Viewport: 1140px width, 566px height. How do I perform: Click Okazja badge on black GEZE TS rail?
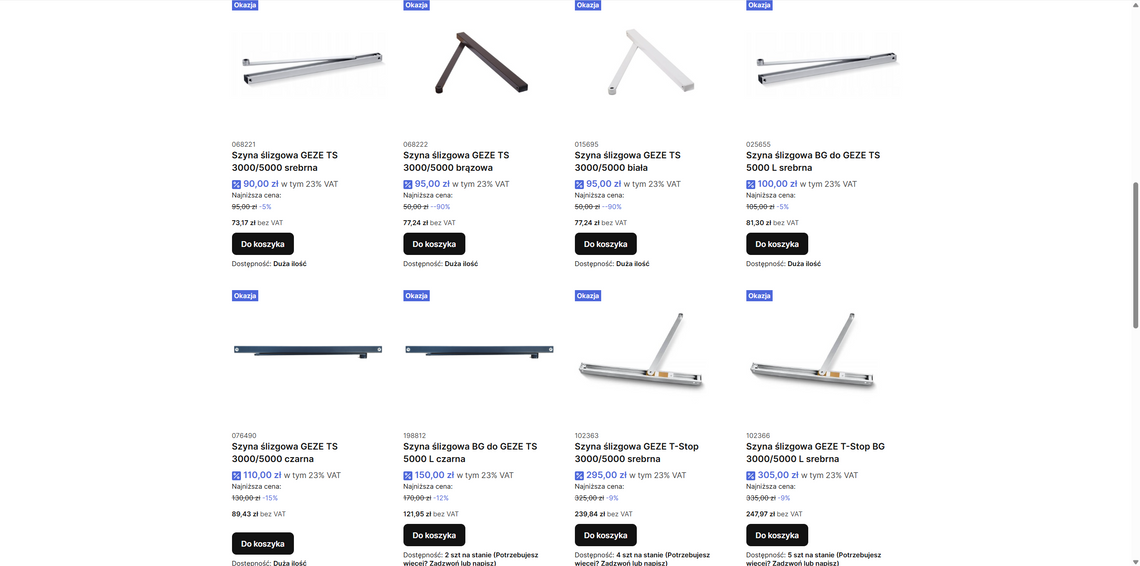pos(245,296)
